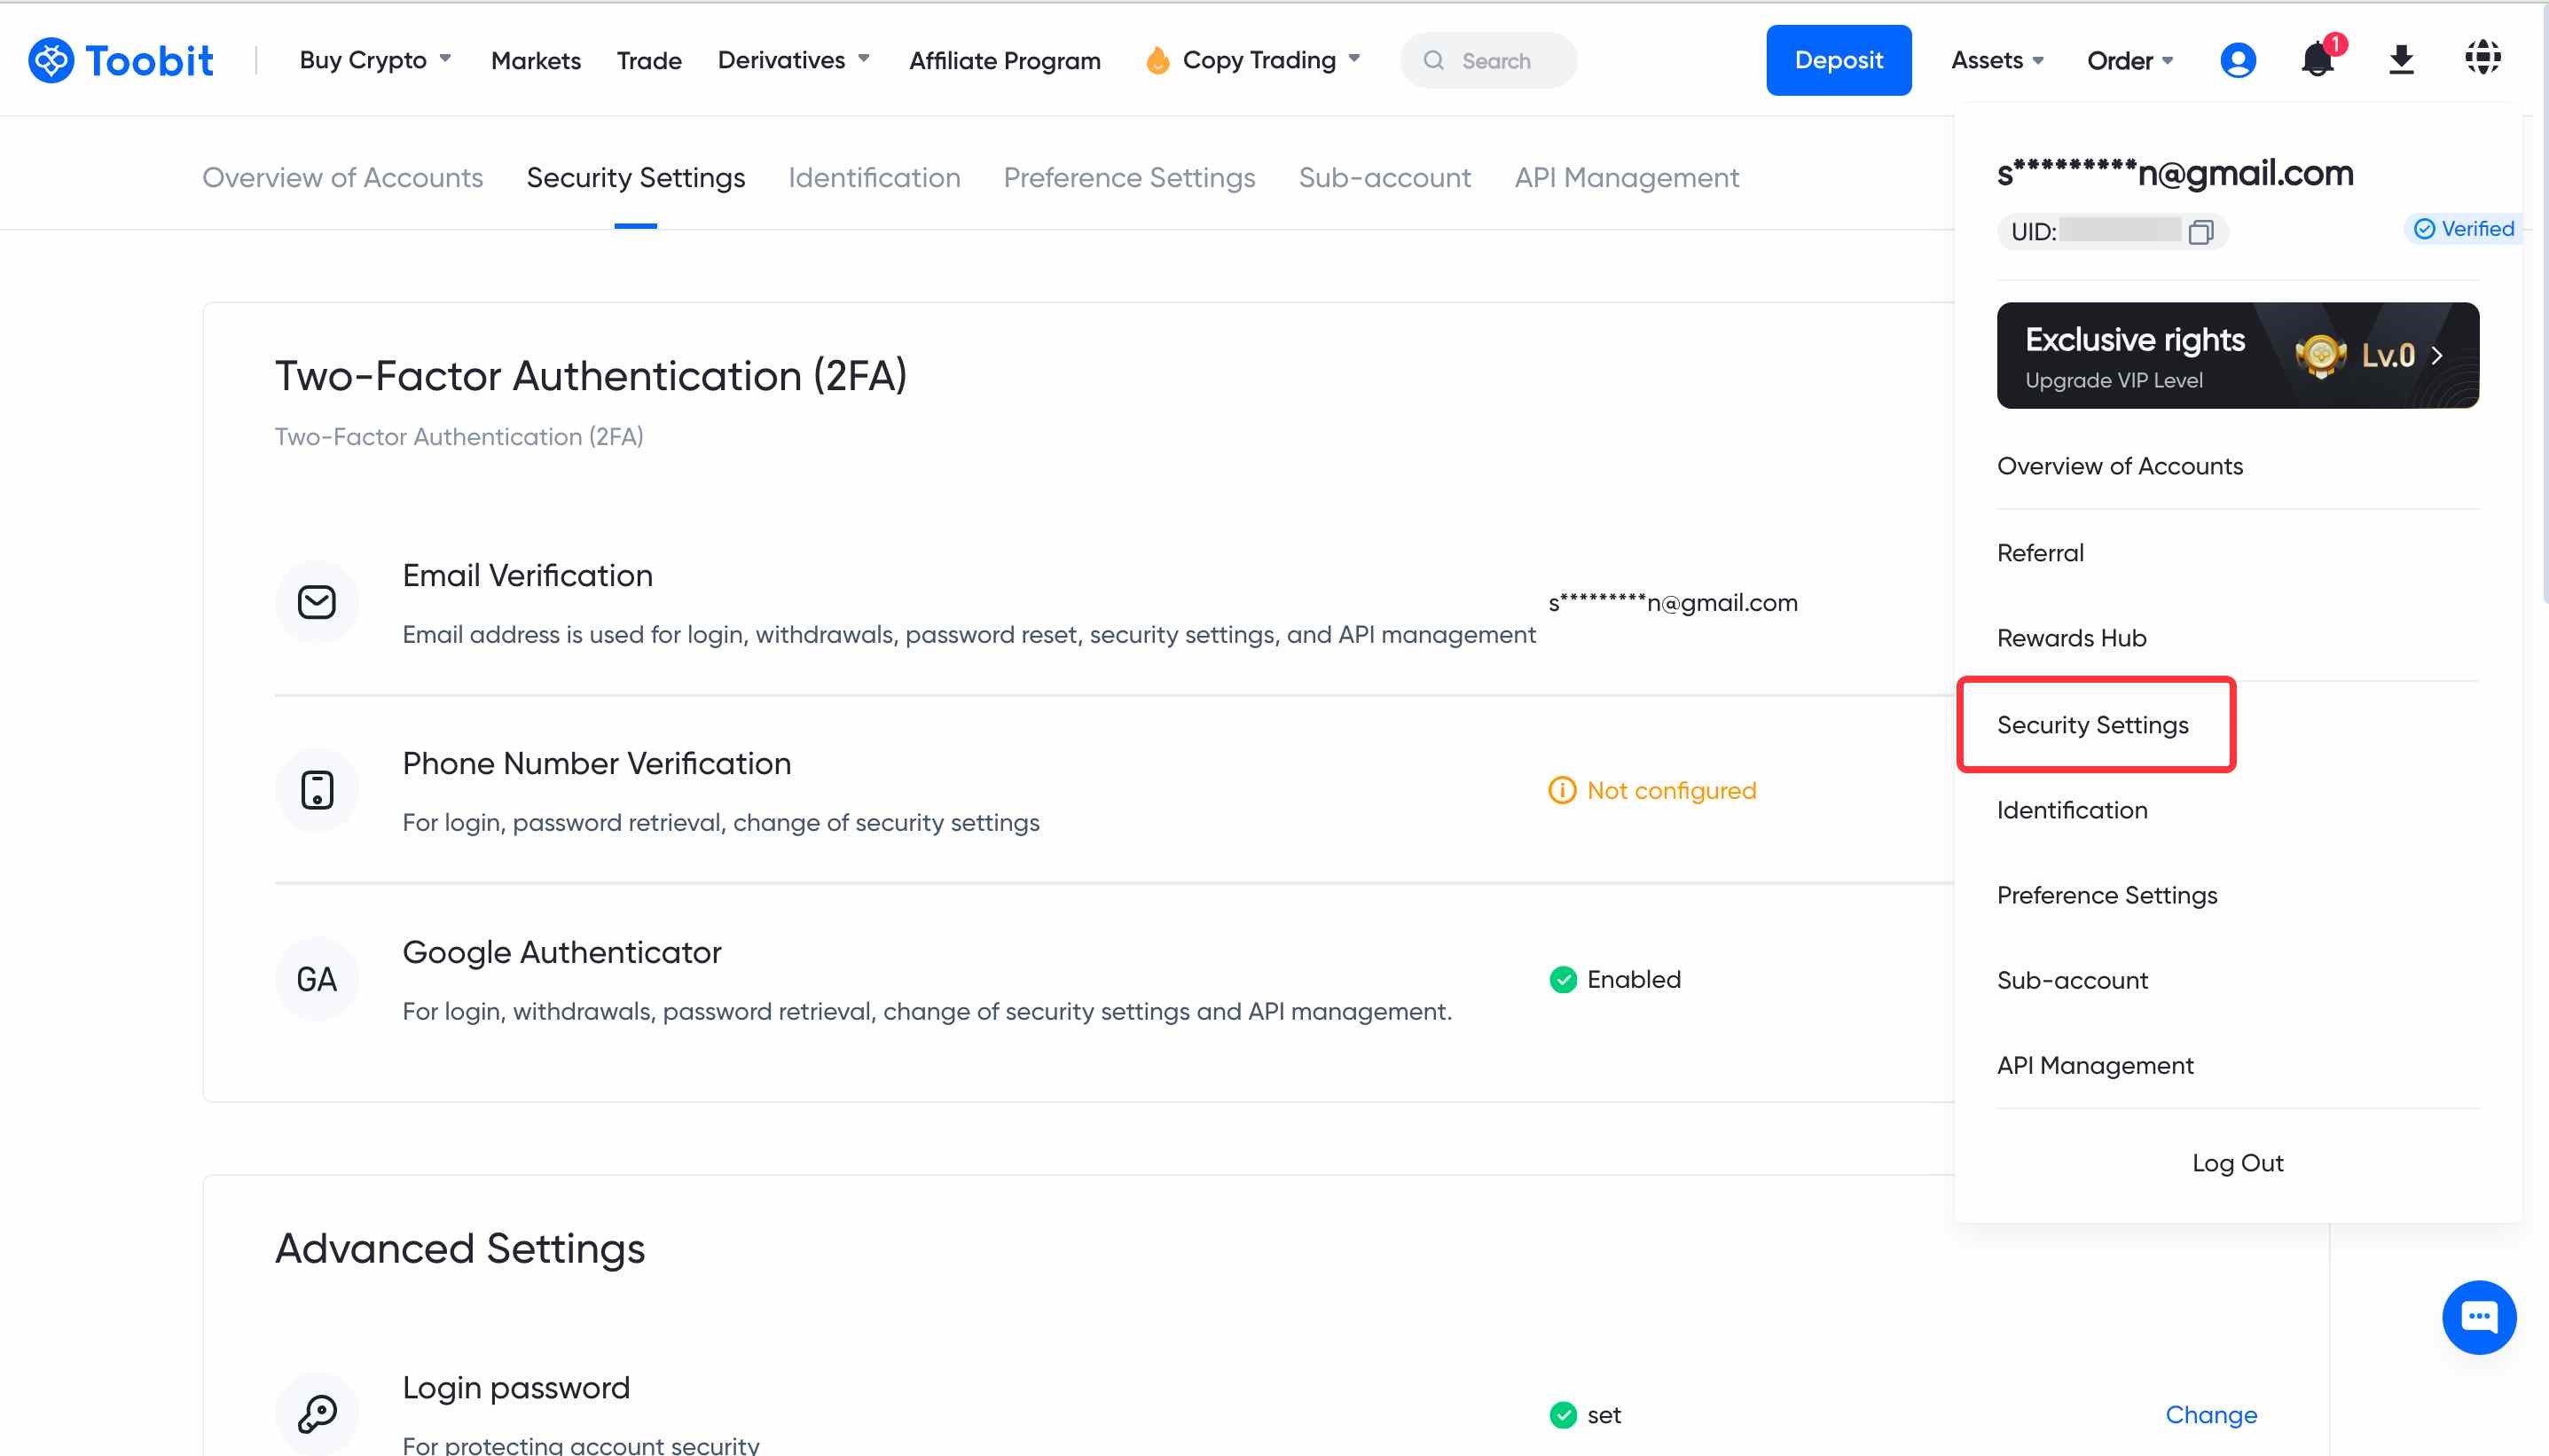This screenshot has width=2549, height=1456.
Task: Copy the UID with copy icon
Action: pyautogui.click(x=2200, y=232)
